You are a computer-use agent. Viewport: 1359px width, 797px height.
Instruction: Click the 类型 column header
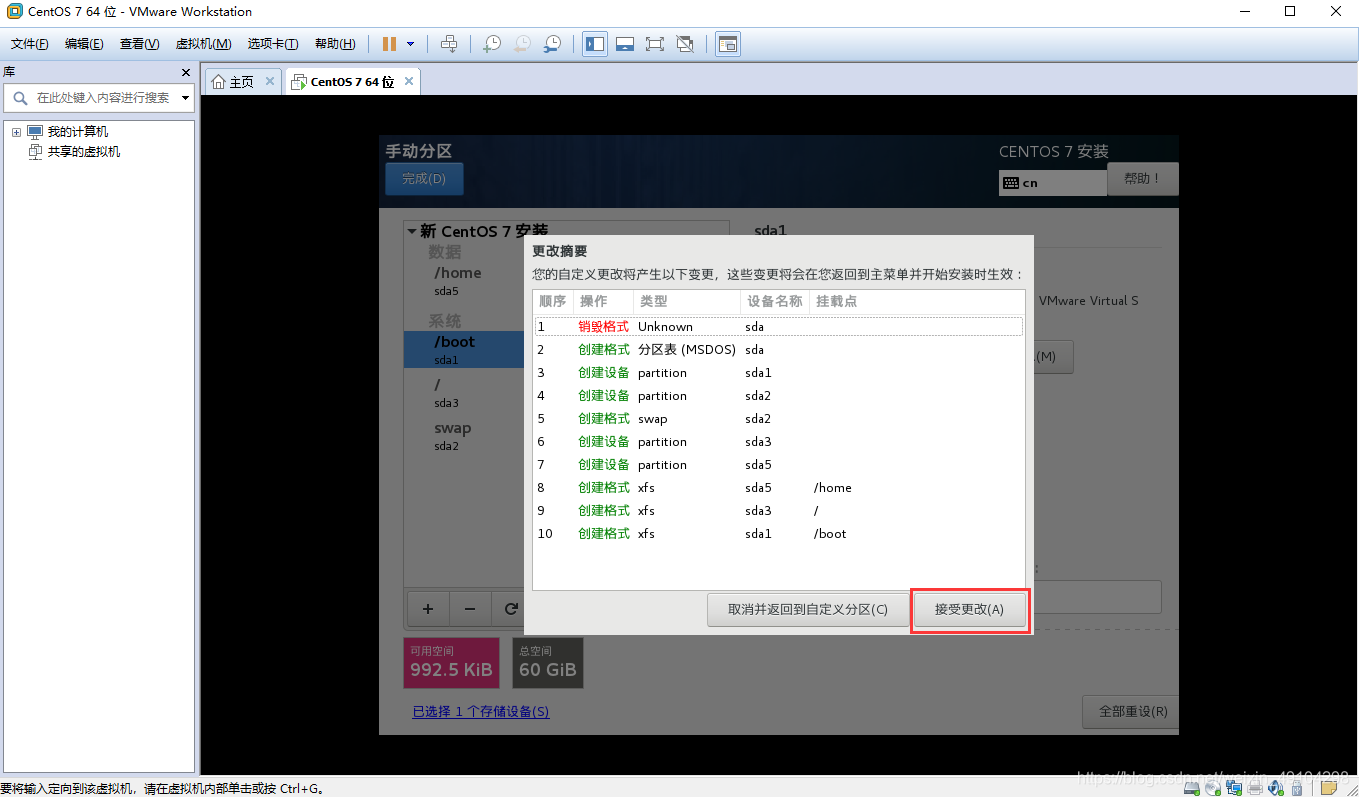pos(688,301)
